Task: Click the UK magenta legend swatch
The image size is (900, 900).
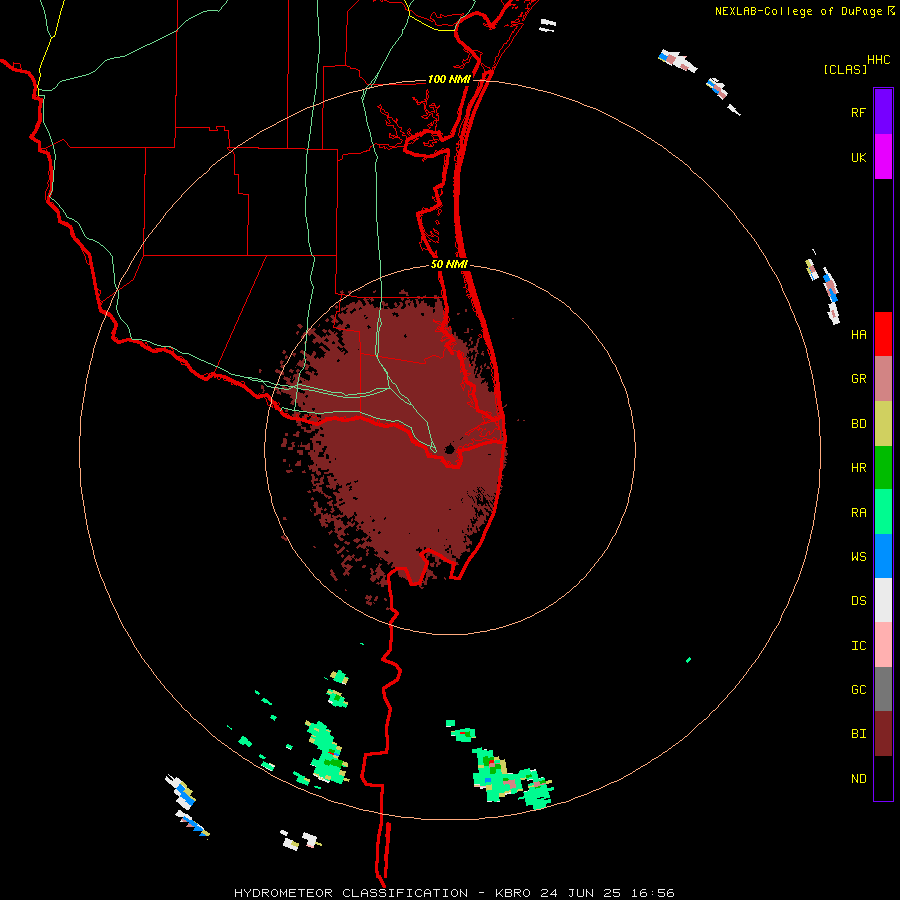Action: (883, 156)
